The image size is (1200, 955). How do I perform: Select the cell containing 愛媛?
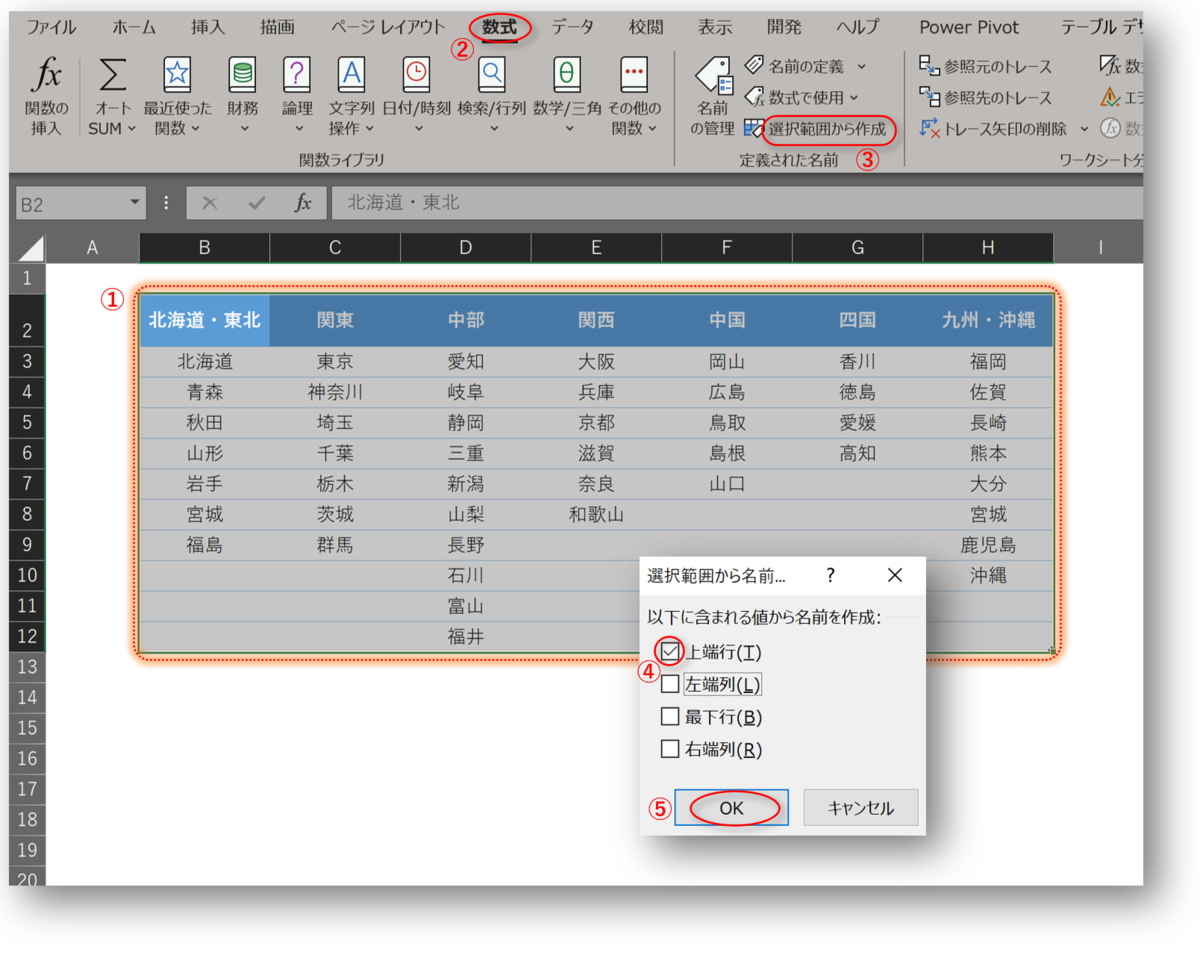(857, 423)
